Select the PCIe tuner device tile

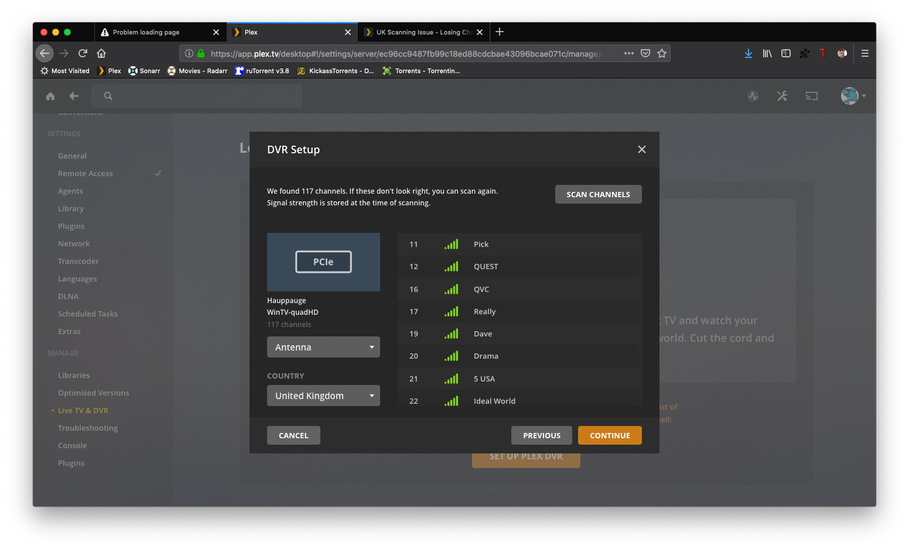323,262
